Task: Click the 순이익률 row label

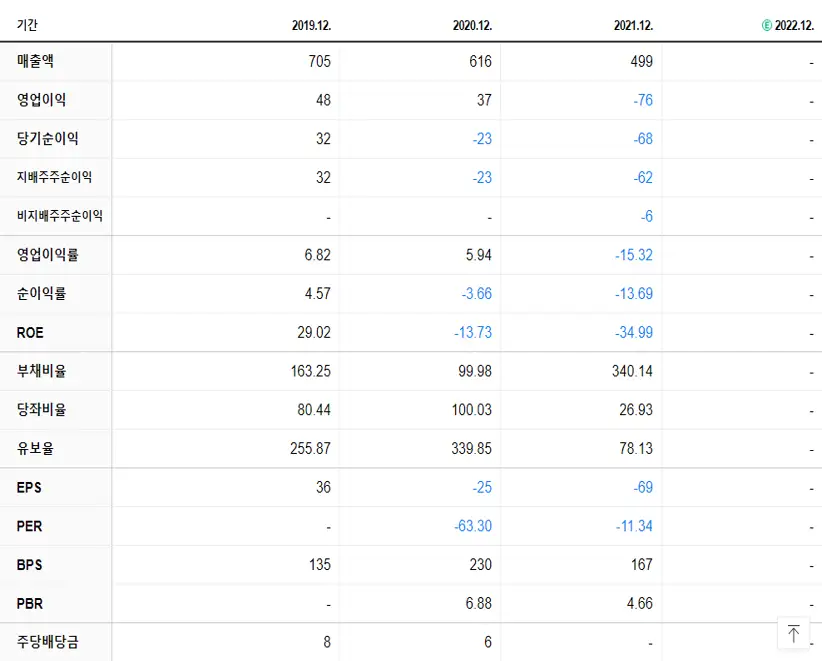Action: pos(41,294)
